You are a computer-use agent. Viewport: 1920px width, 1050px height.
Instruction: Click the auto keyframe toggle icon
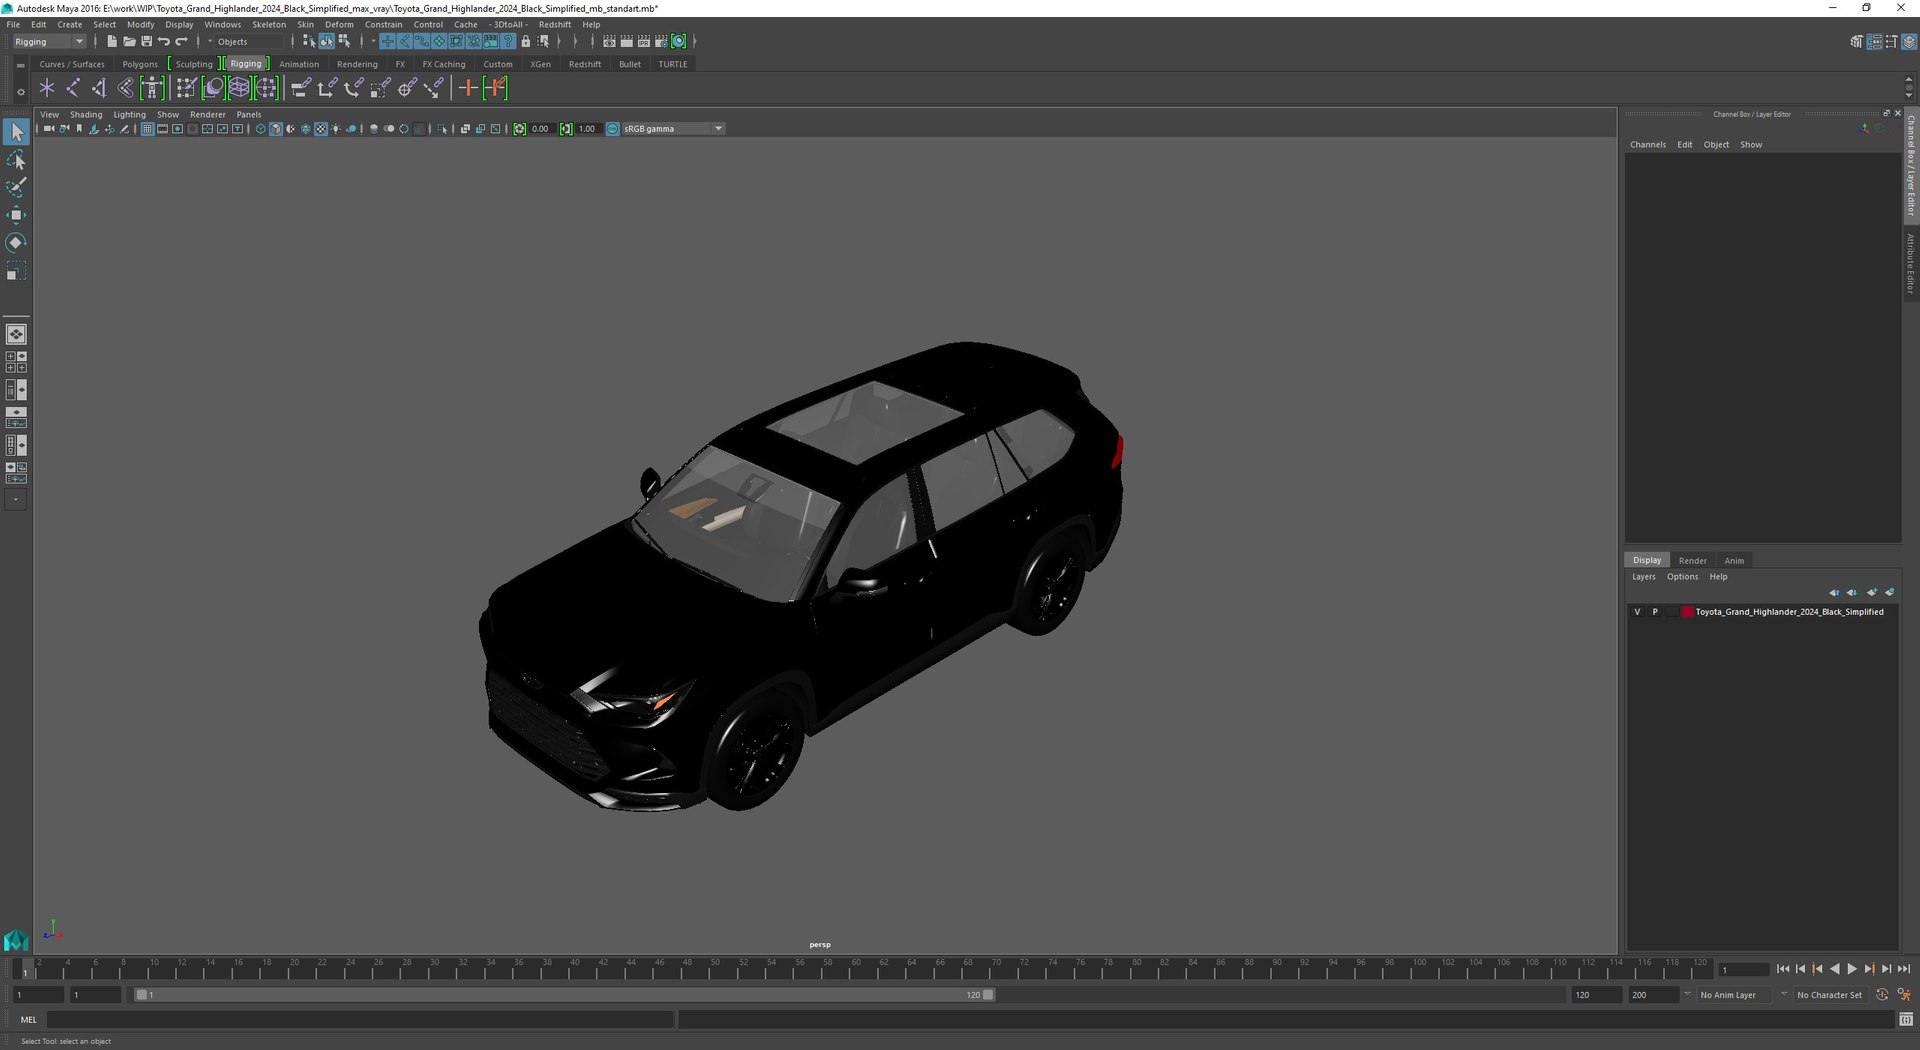(1882, 995)
